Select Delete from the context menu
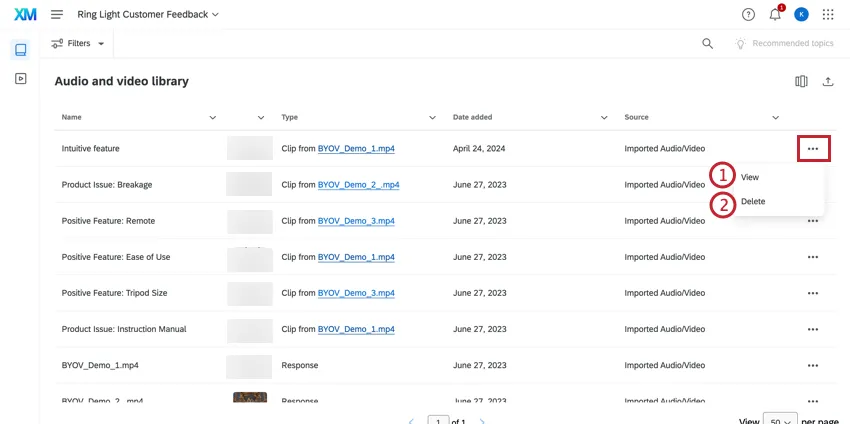The width and height of the screenshot is (850, 424). click(753, 202)
